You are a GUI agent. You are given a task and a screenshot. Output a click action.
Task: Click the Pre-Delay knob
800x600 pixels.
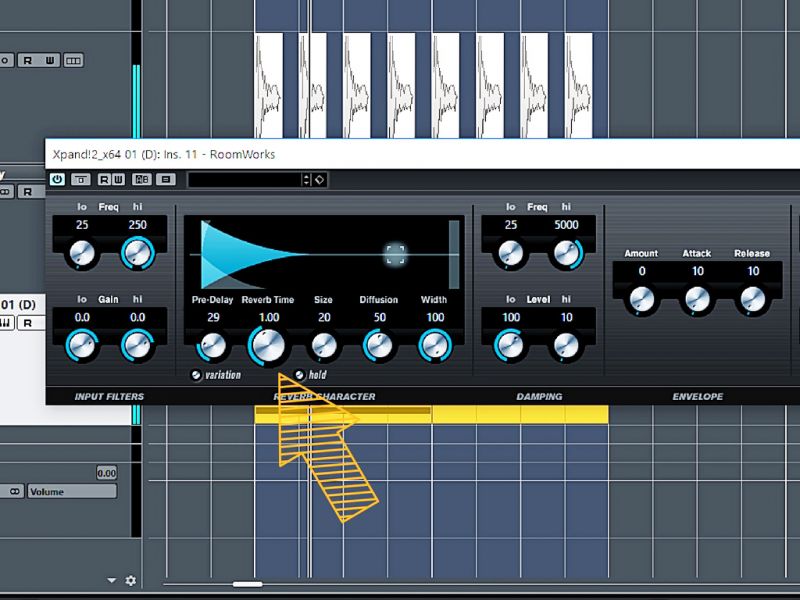pyautogui.click(x=213, y=345)
